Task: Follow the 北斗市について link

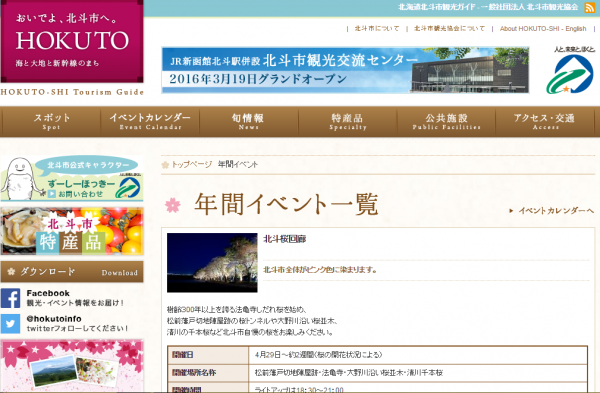Action: (x=377, y=29)
